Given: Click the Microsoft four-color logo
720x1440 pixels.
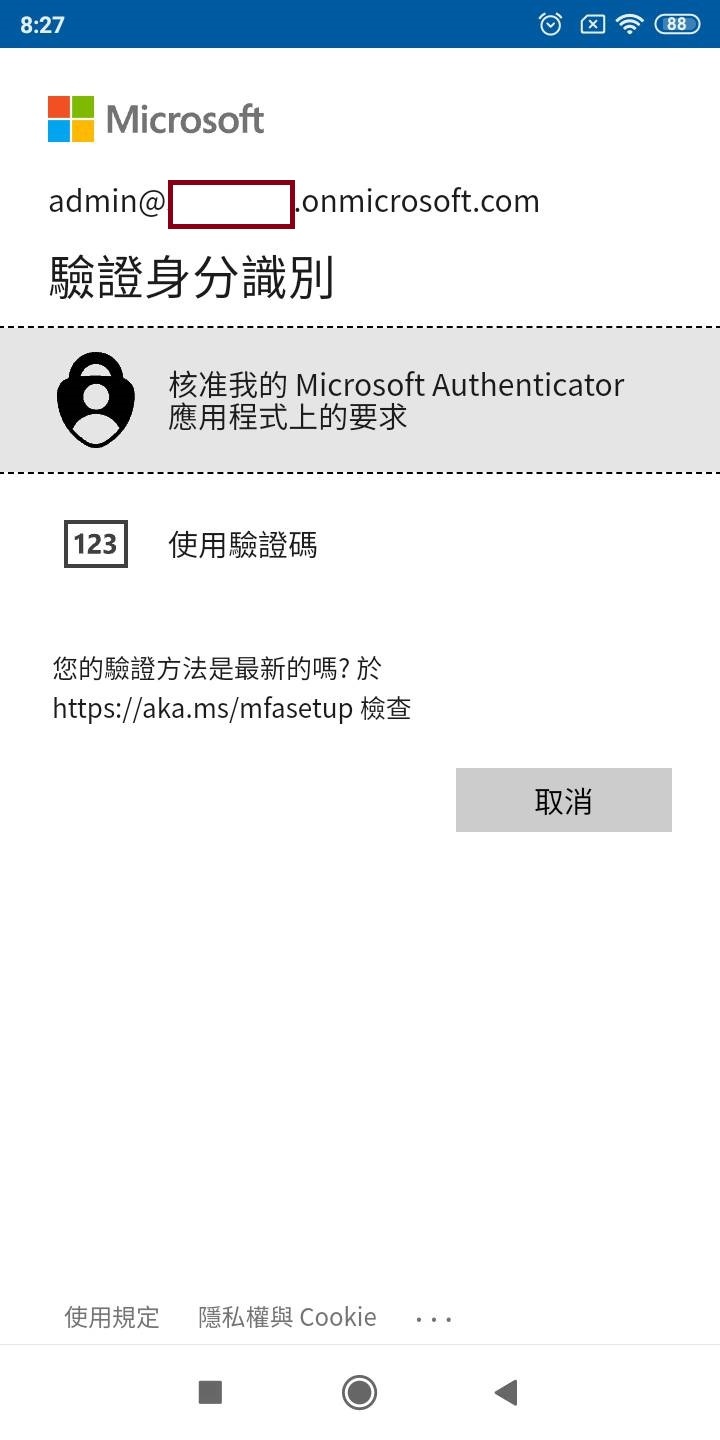Looking at the screenshot, I should pos(71,119).
